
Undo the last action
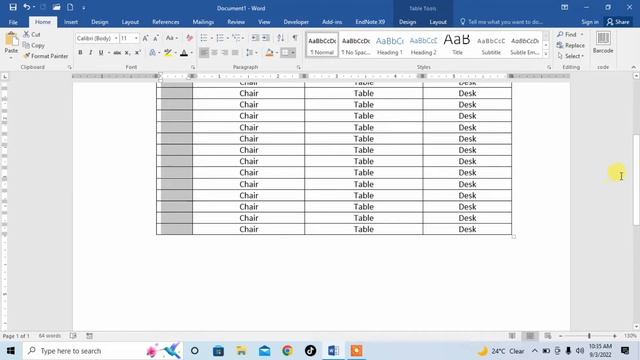click(x=27, y=7)
